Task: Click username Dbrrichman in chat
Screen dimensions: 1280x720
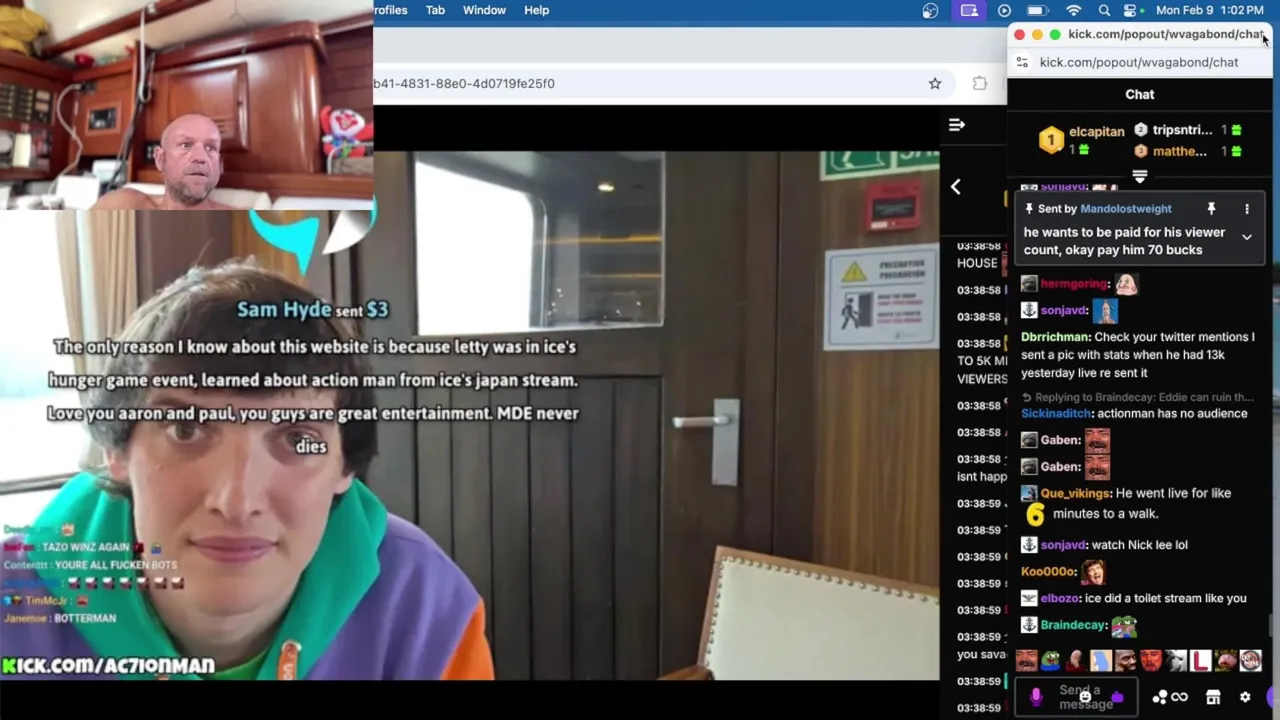Action: (1055, 337)
